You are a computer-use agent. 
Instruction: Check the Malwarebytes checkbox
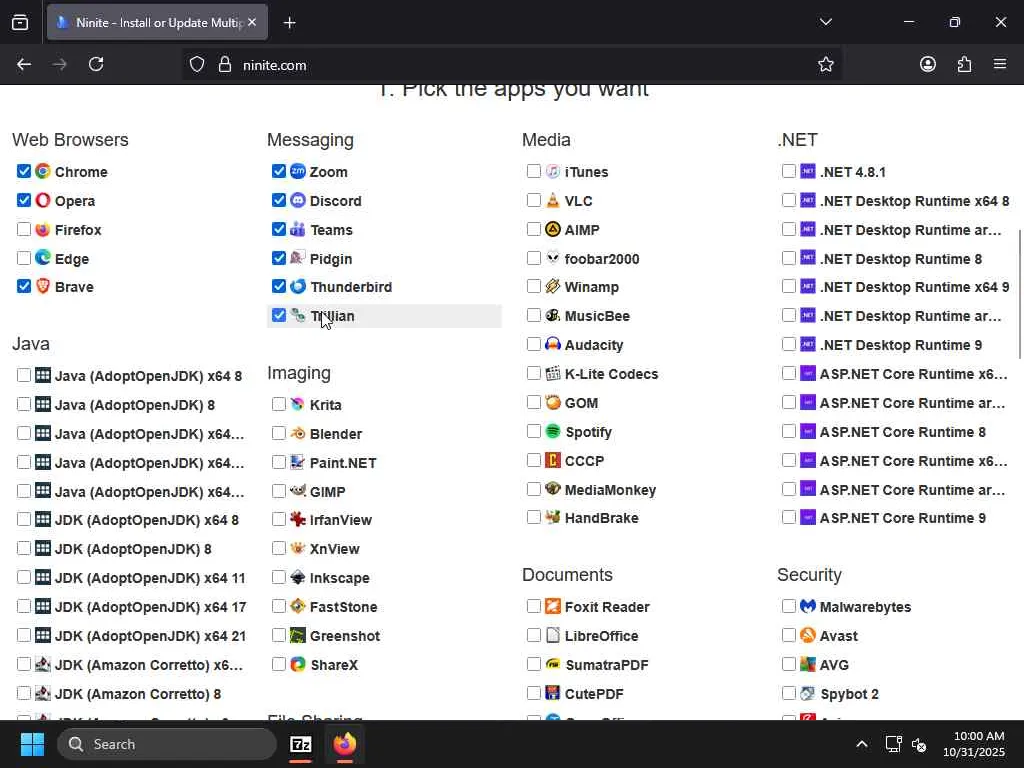coord(789,606)
